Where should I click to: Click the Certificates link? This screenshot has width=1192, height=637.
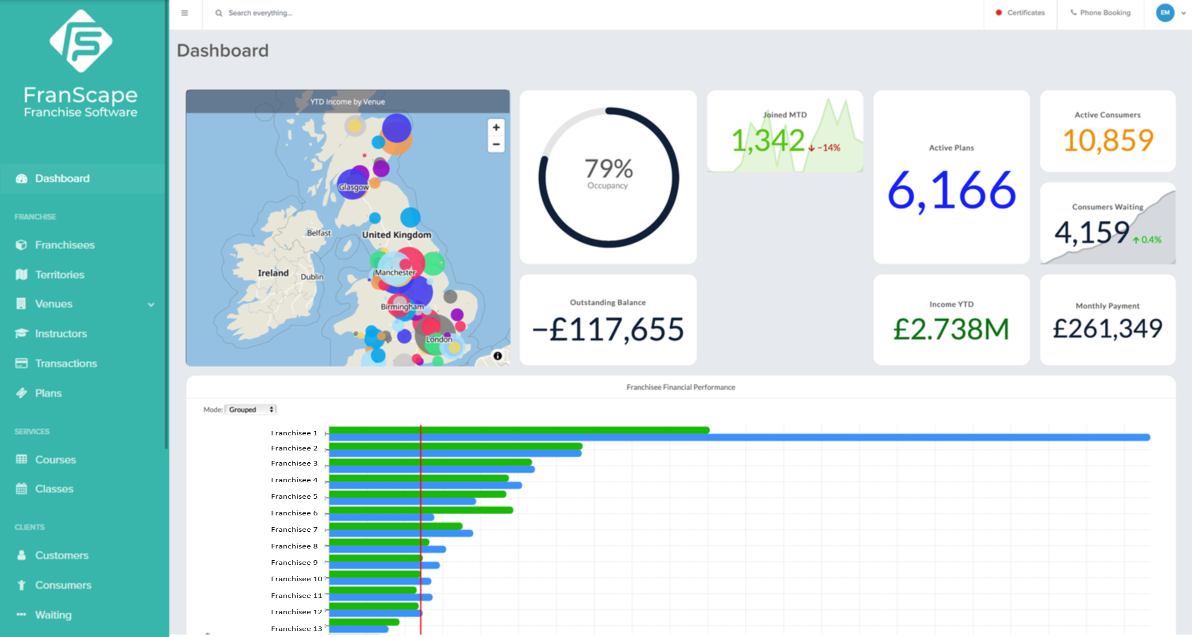click(x=1026, y=13)
